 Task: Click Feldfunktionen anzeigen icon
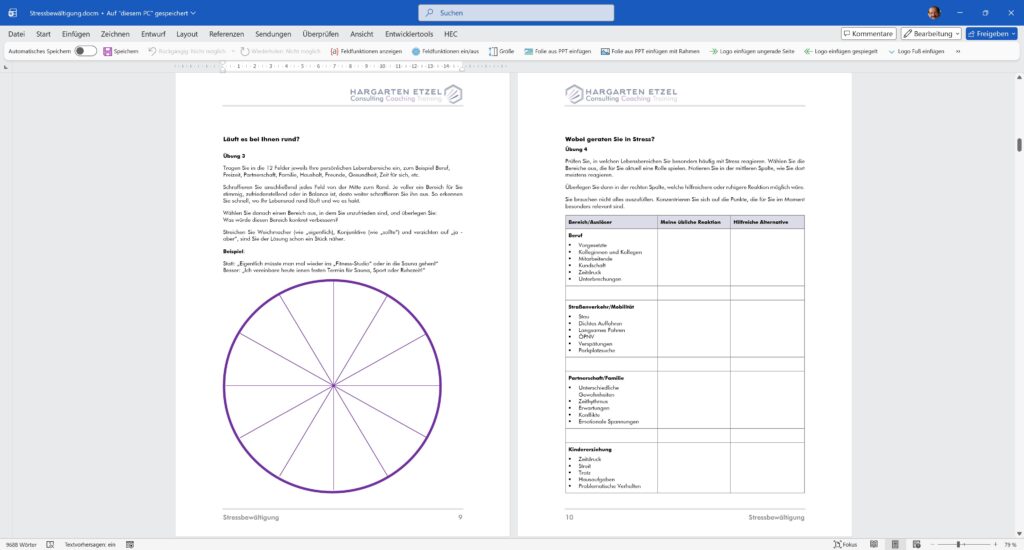pos(334,51)
